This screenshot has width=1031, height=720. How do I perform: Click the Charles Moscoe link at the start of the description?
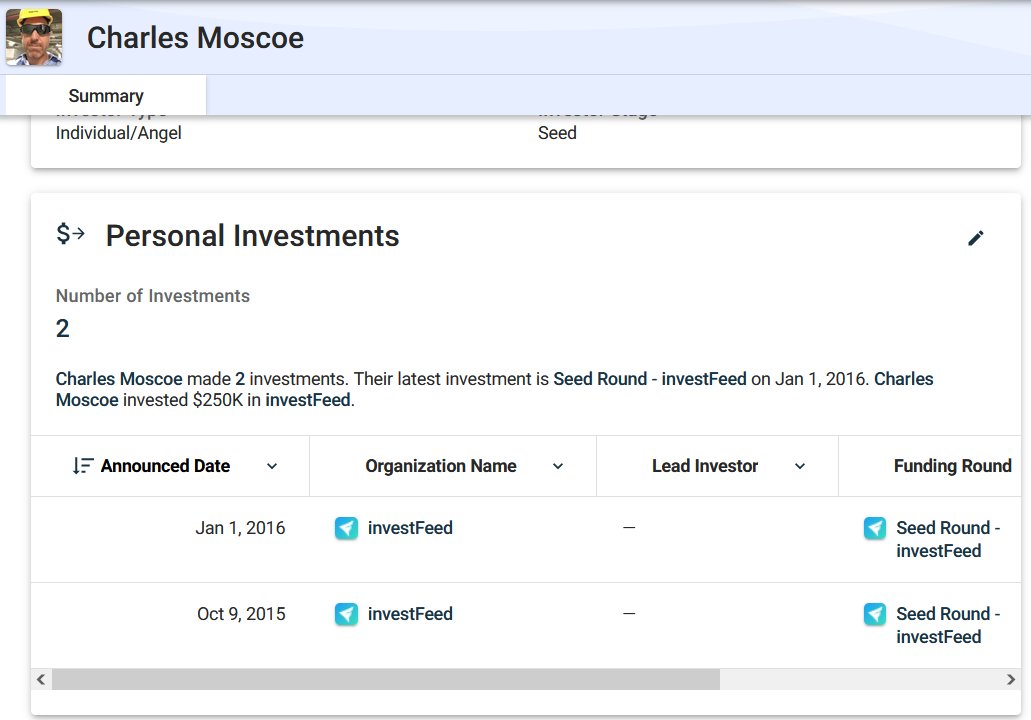(119, 379)
